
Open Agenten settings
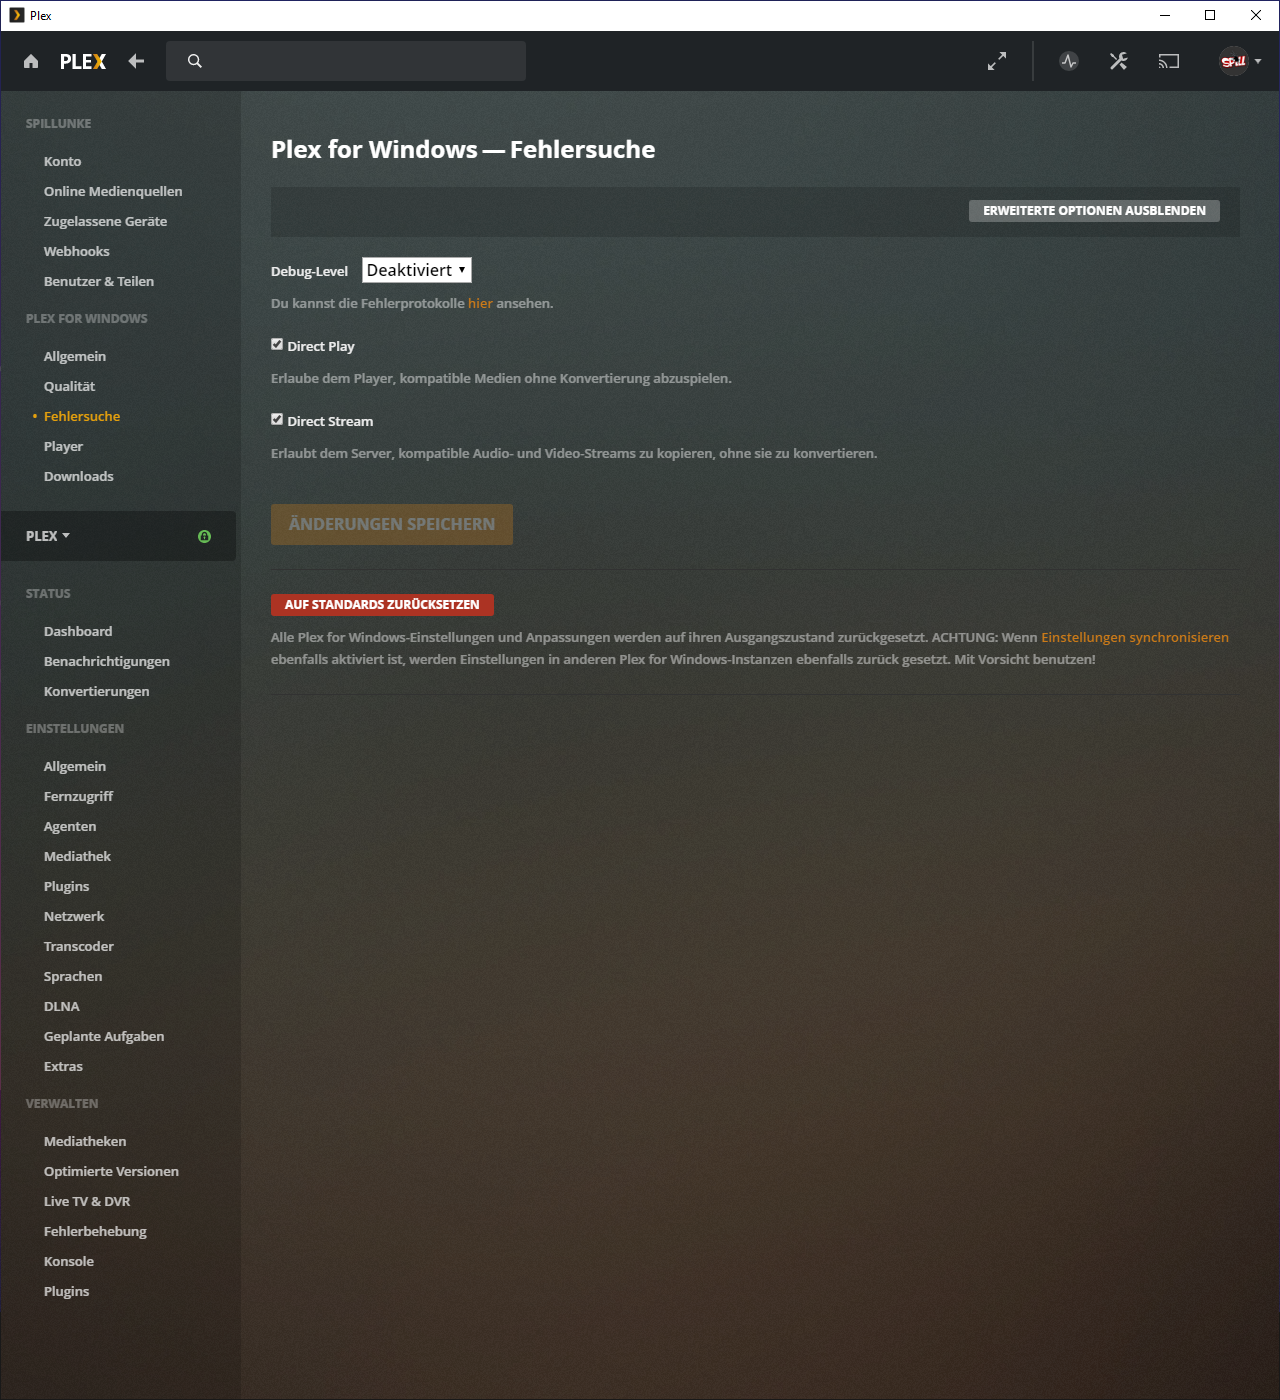pos(70,826)
